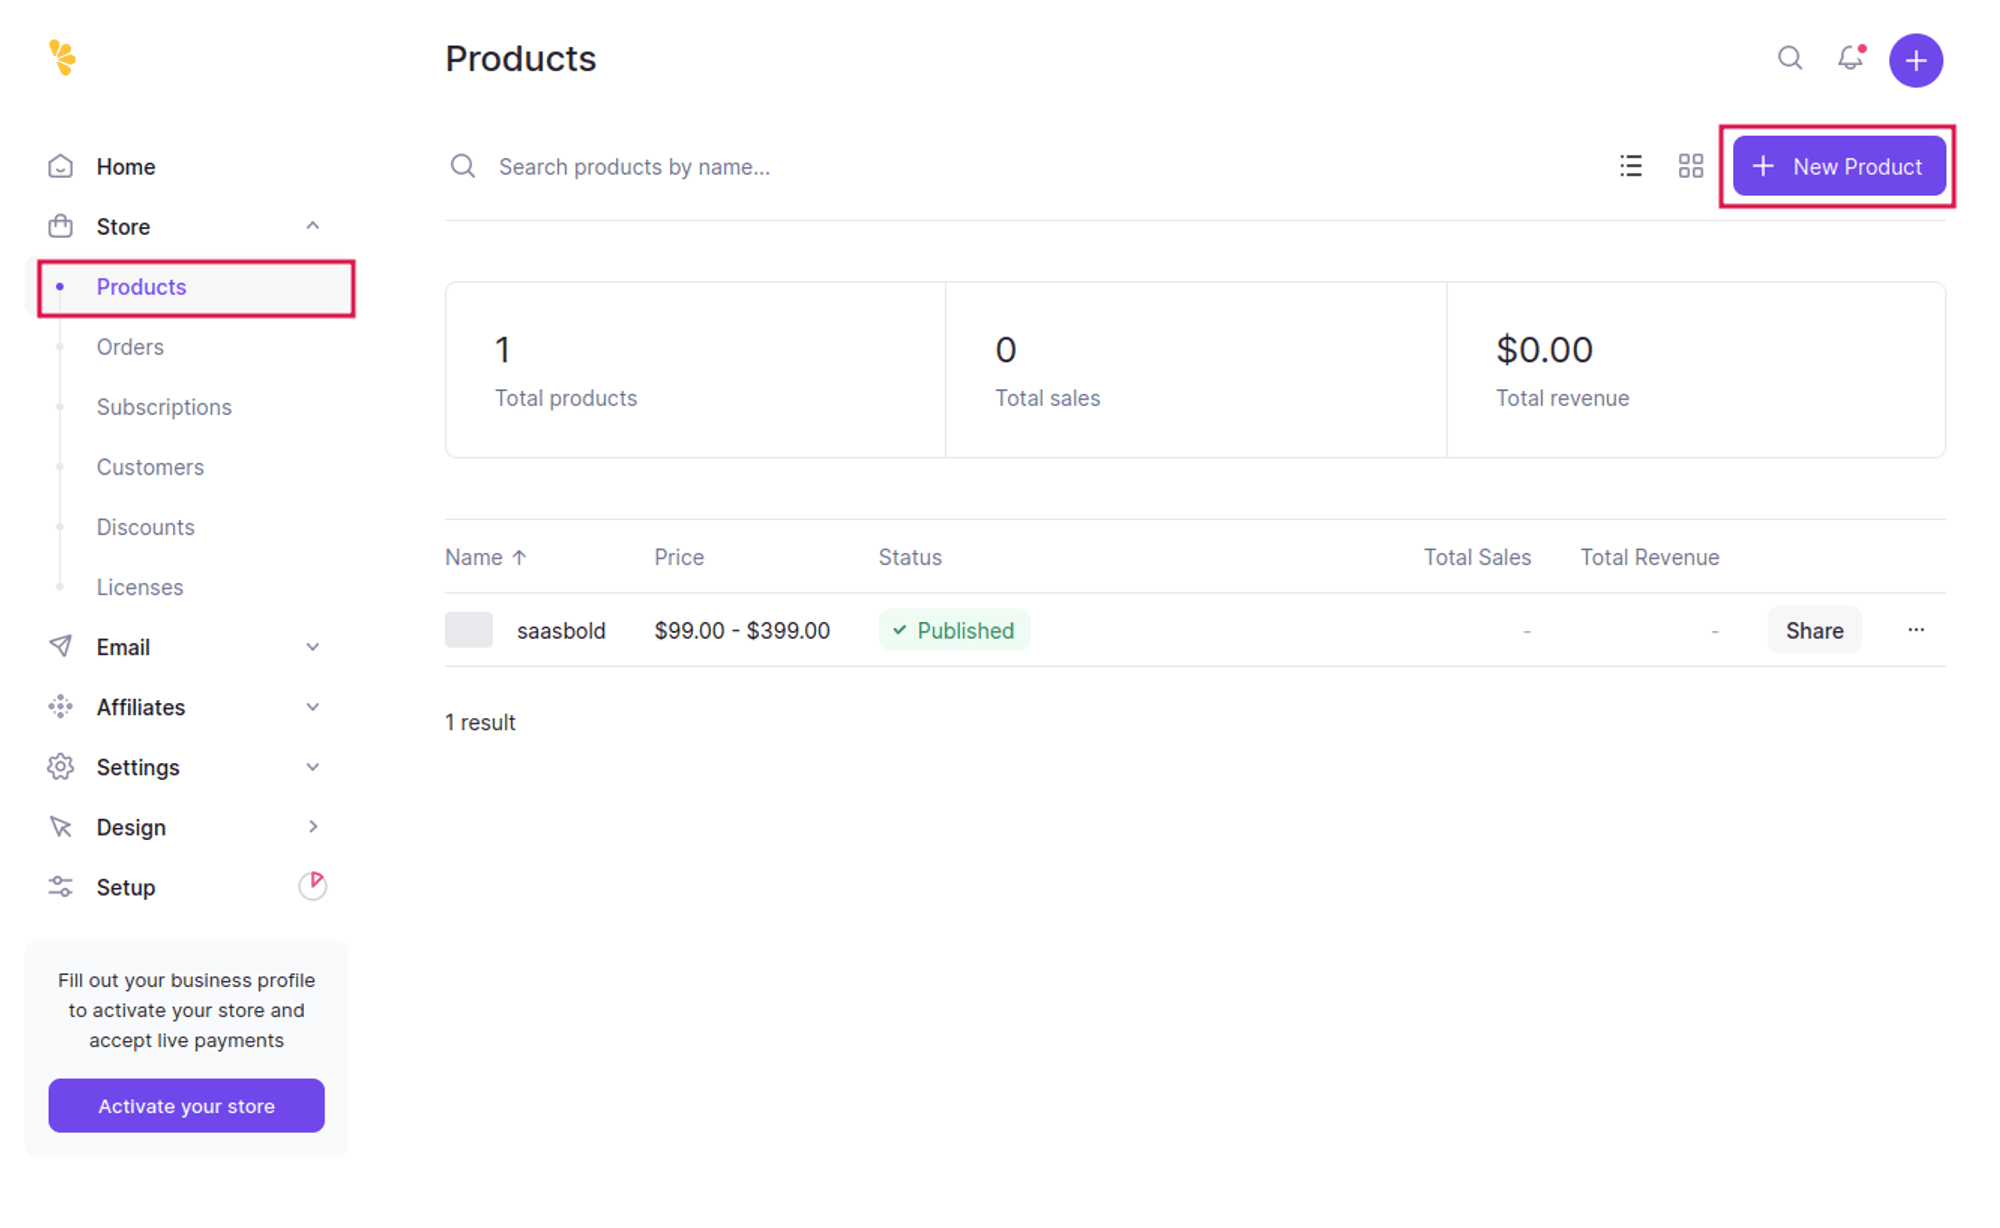Click the product search input field
This screenshot has height=1228, width=2000.
[700, 166]
